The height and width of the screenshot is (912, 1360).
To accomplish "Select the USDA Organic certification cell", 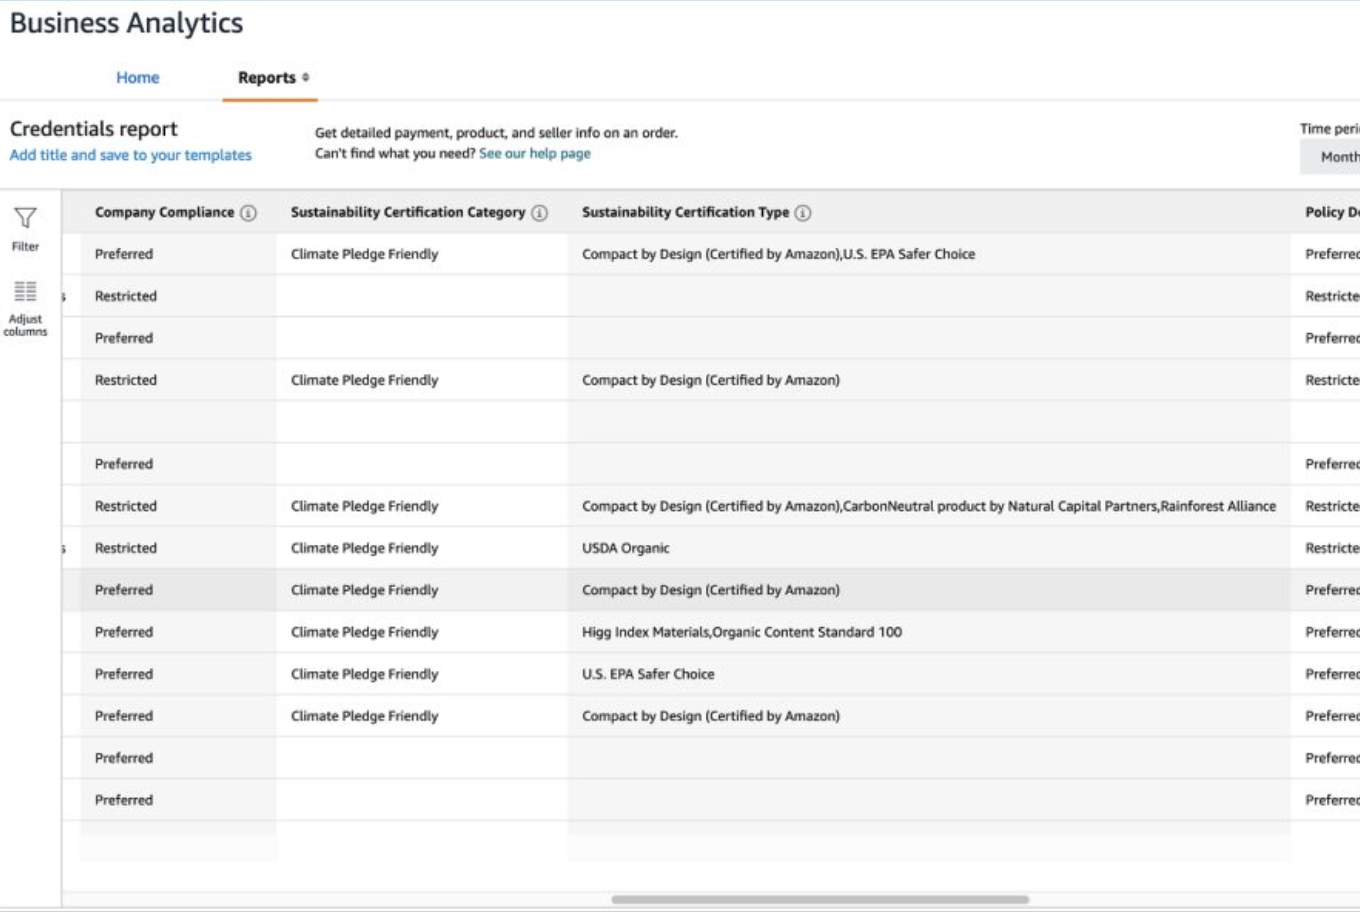I will (x=626, y=548).
